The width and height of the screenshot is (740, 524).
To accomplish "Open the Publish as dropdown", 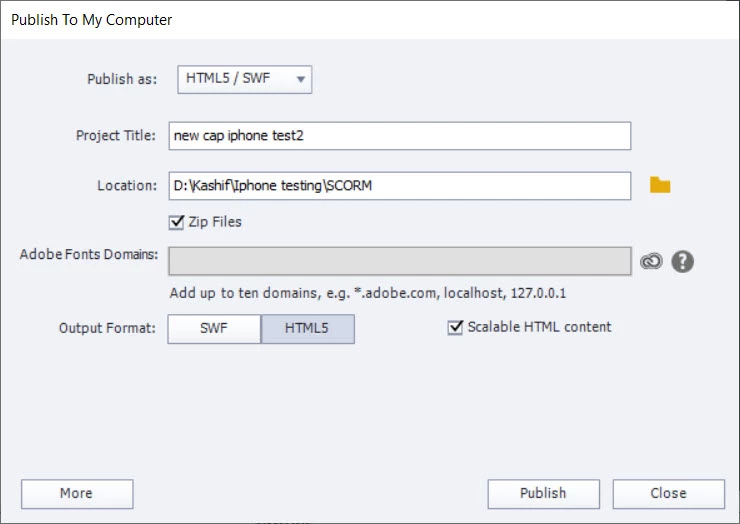I will click(244, 79).
